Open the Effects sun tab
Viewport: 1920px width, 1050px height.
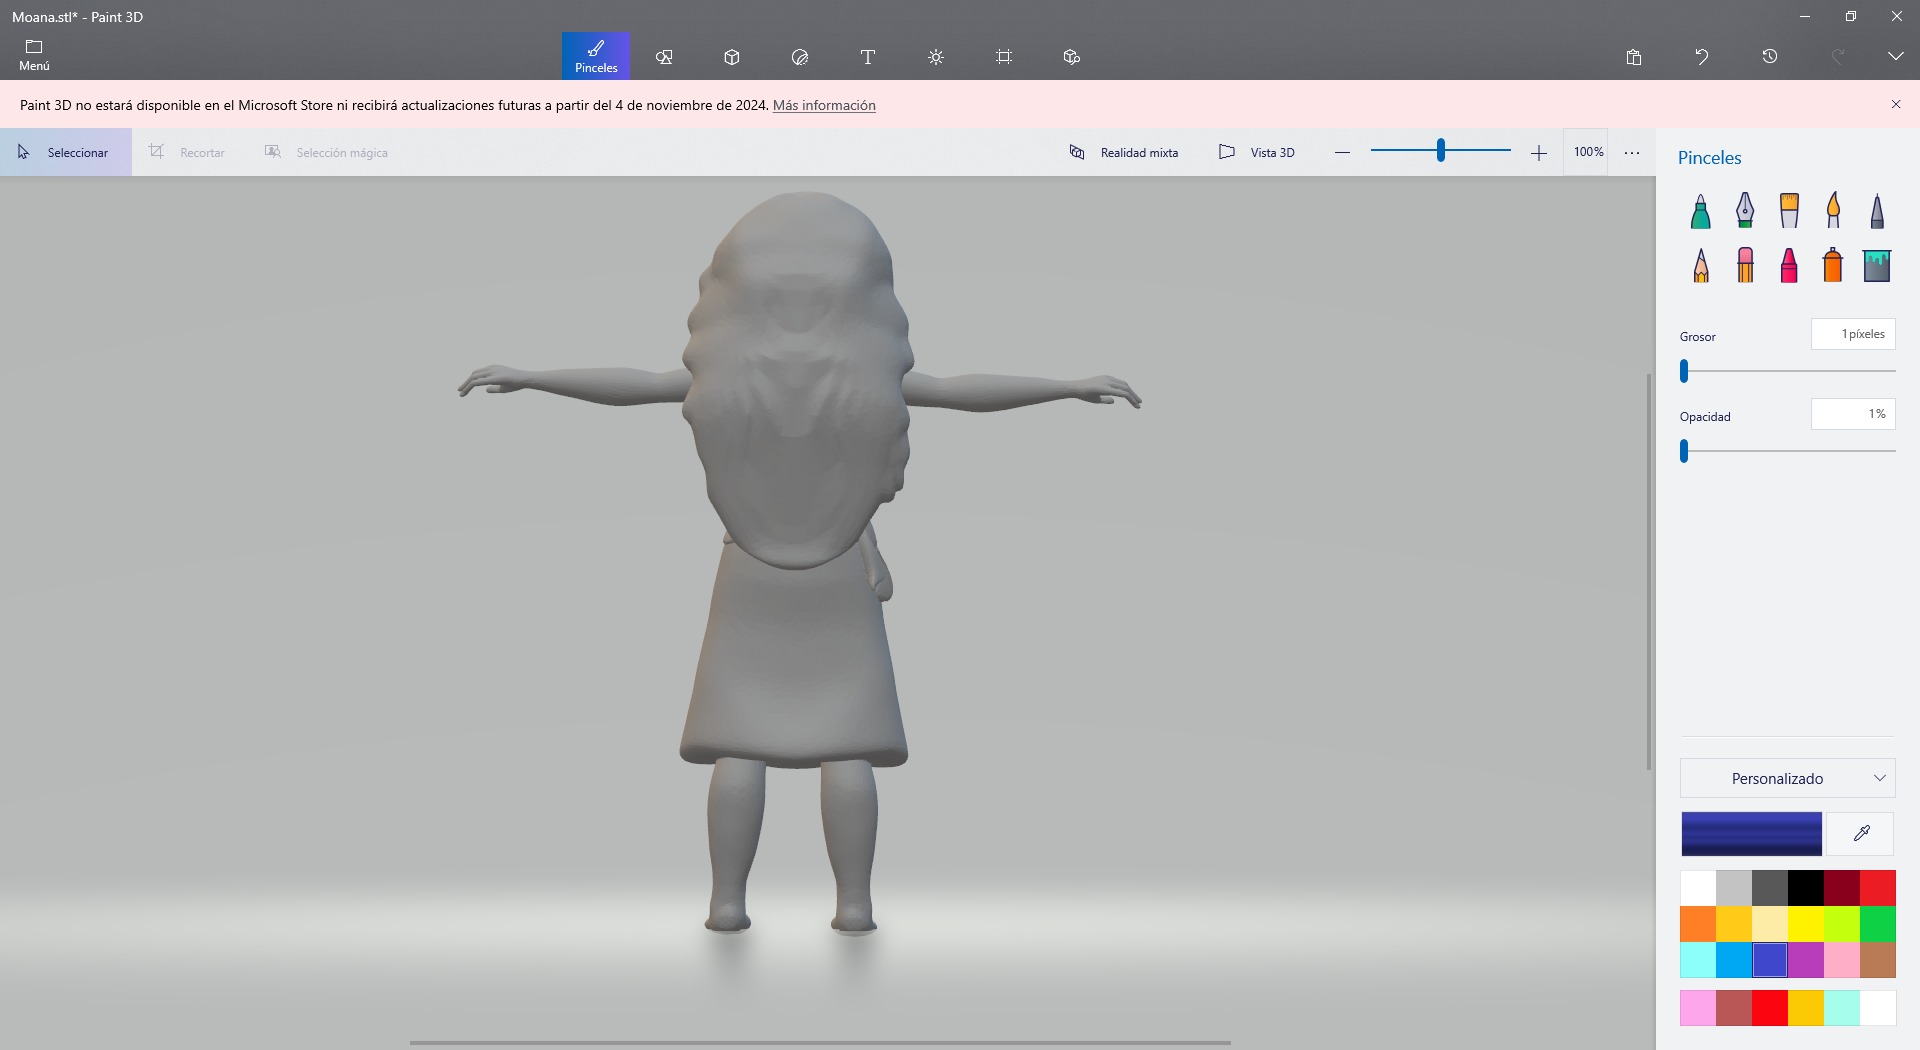click(x=936, y=57)
